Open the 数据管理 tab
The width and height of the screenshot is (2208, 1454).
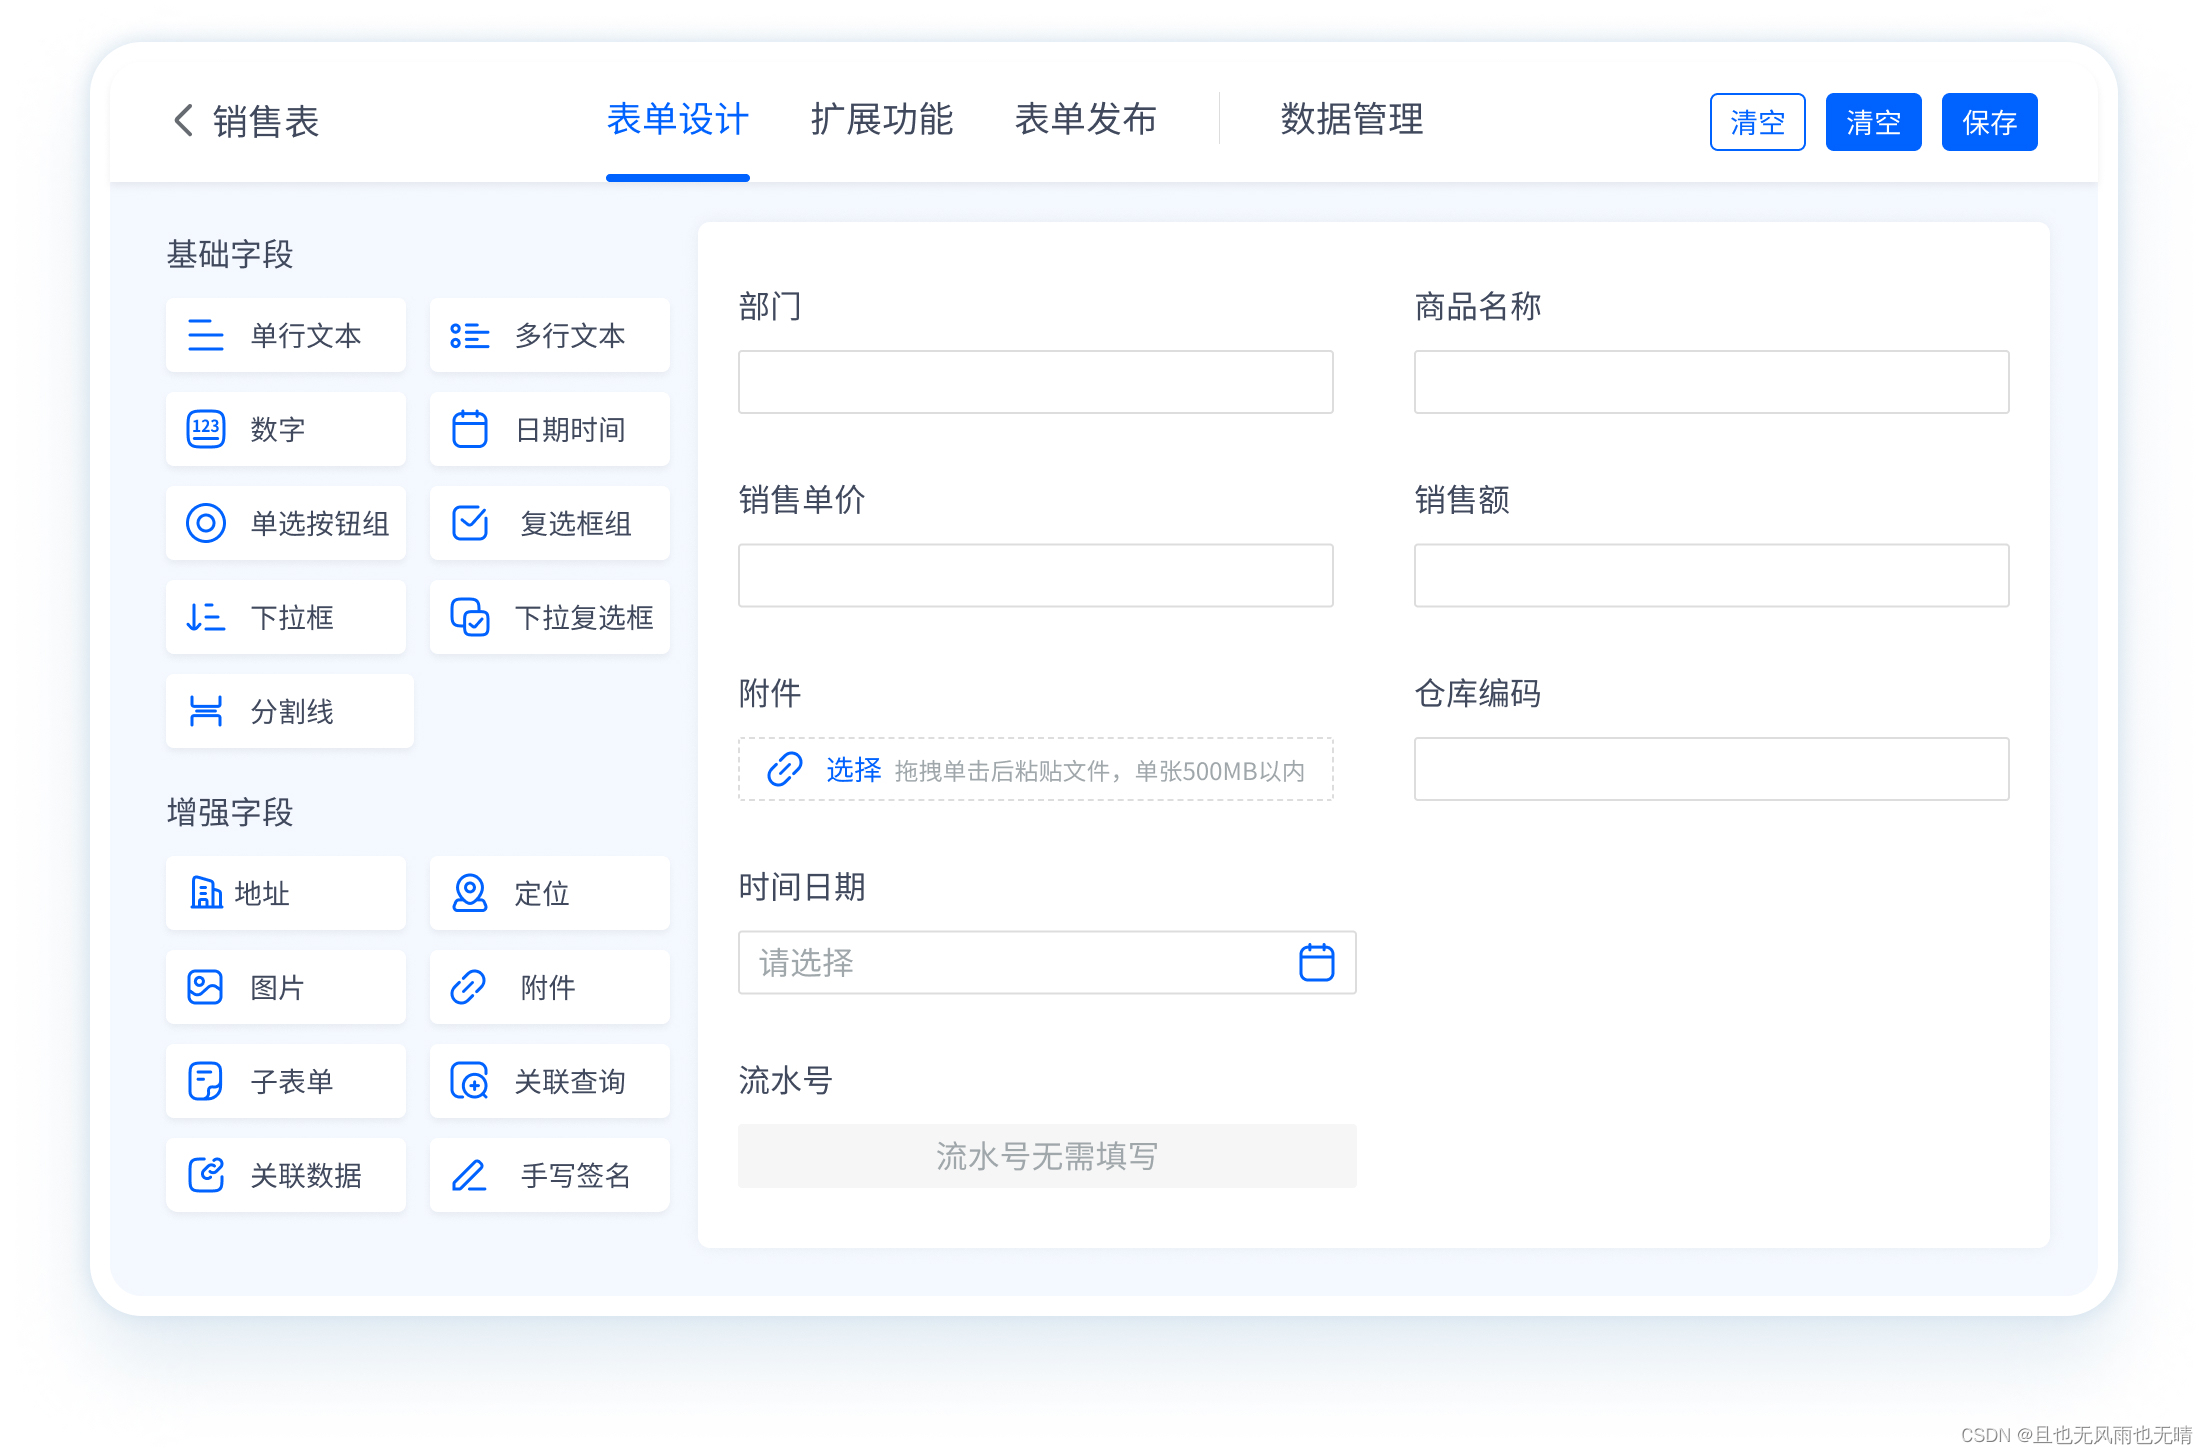click(x=1351, y=120)
